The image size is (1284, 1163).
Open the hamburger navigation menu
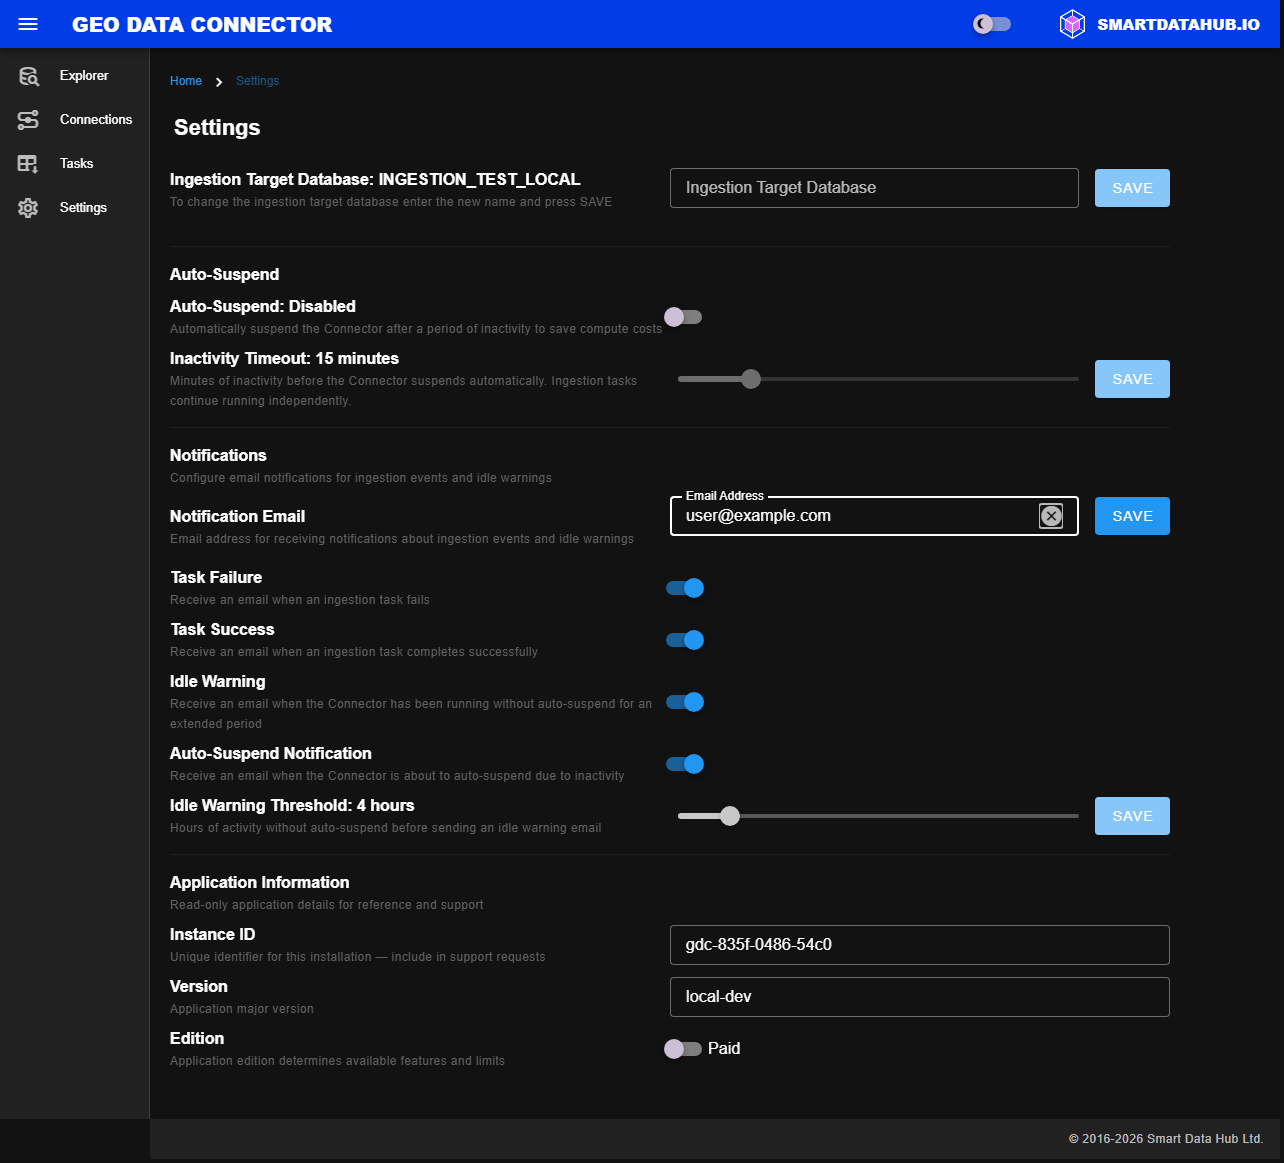pos(28,24)
